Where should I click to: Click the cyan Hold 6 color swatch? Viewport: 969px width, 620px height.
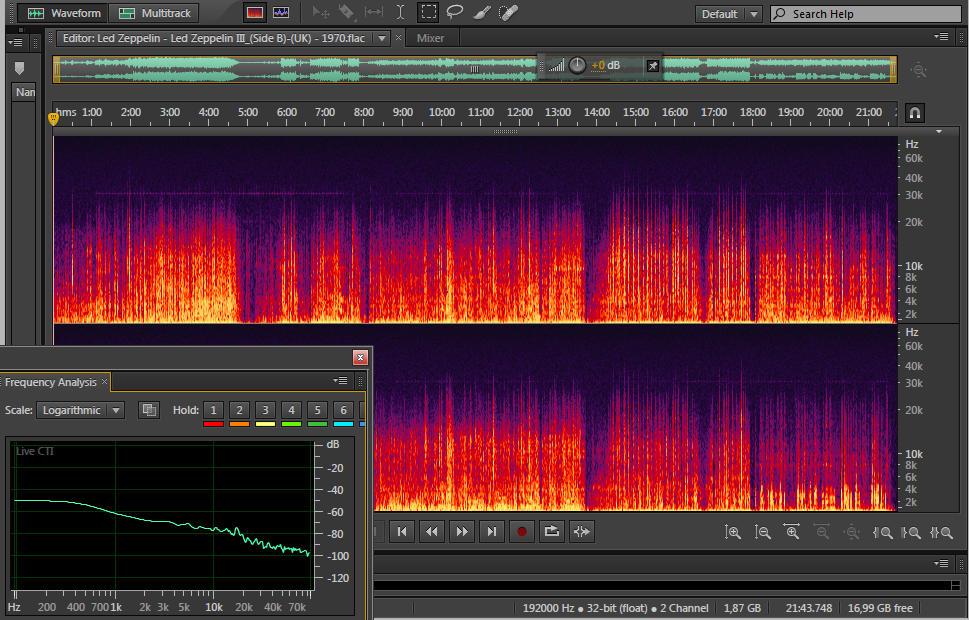tap(343, 424)
